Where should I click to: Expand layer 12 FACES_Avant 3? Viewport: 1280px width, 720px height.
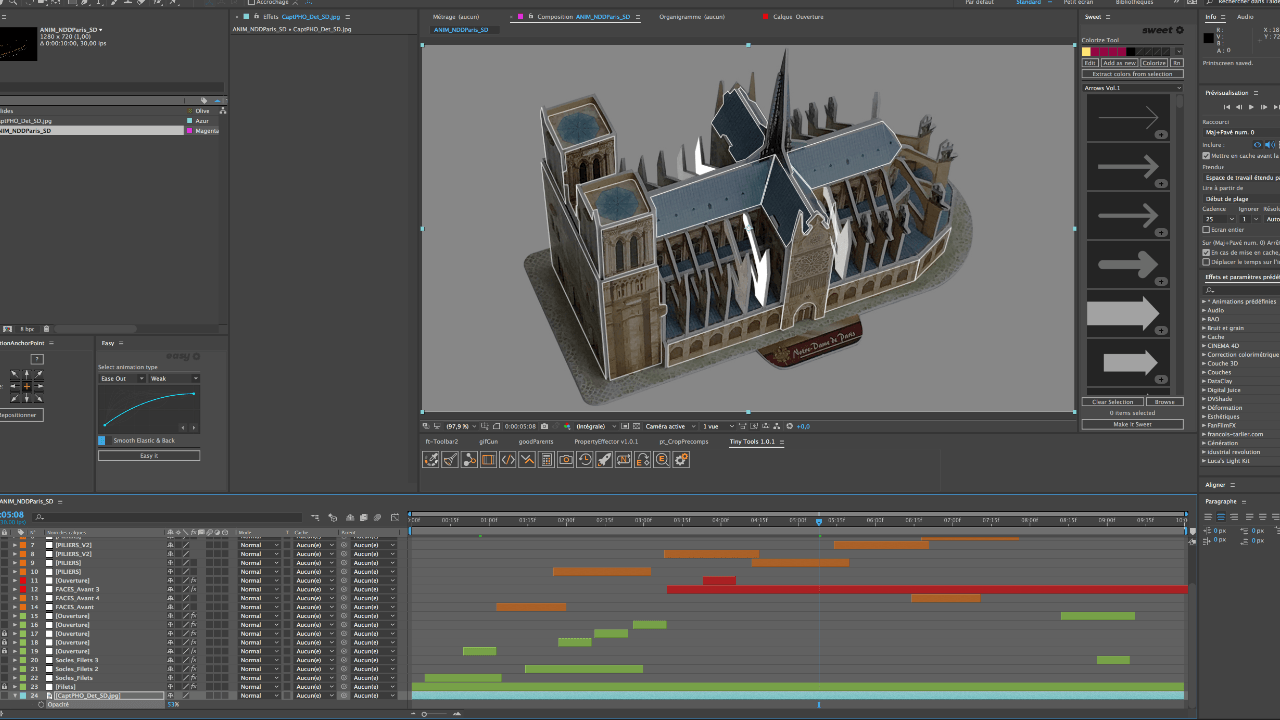point(15,590)
